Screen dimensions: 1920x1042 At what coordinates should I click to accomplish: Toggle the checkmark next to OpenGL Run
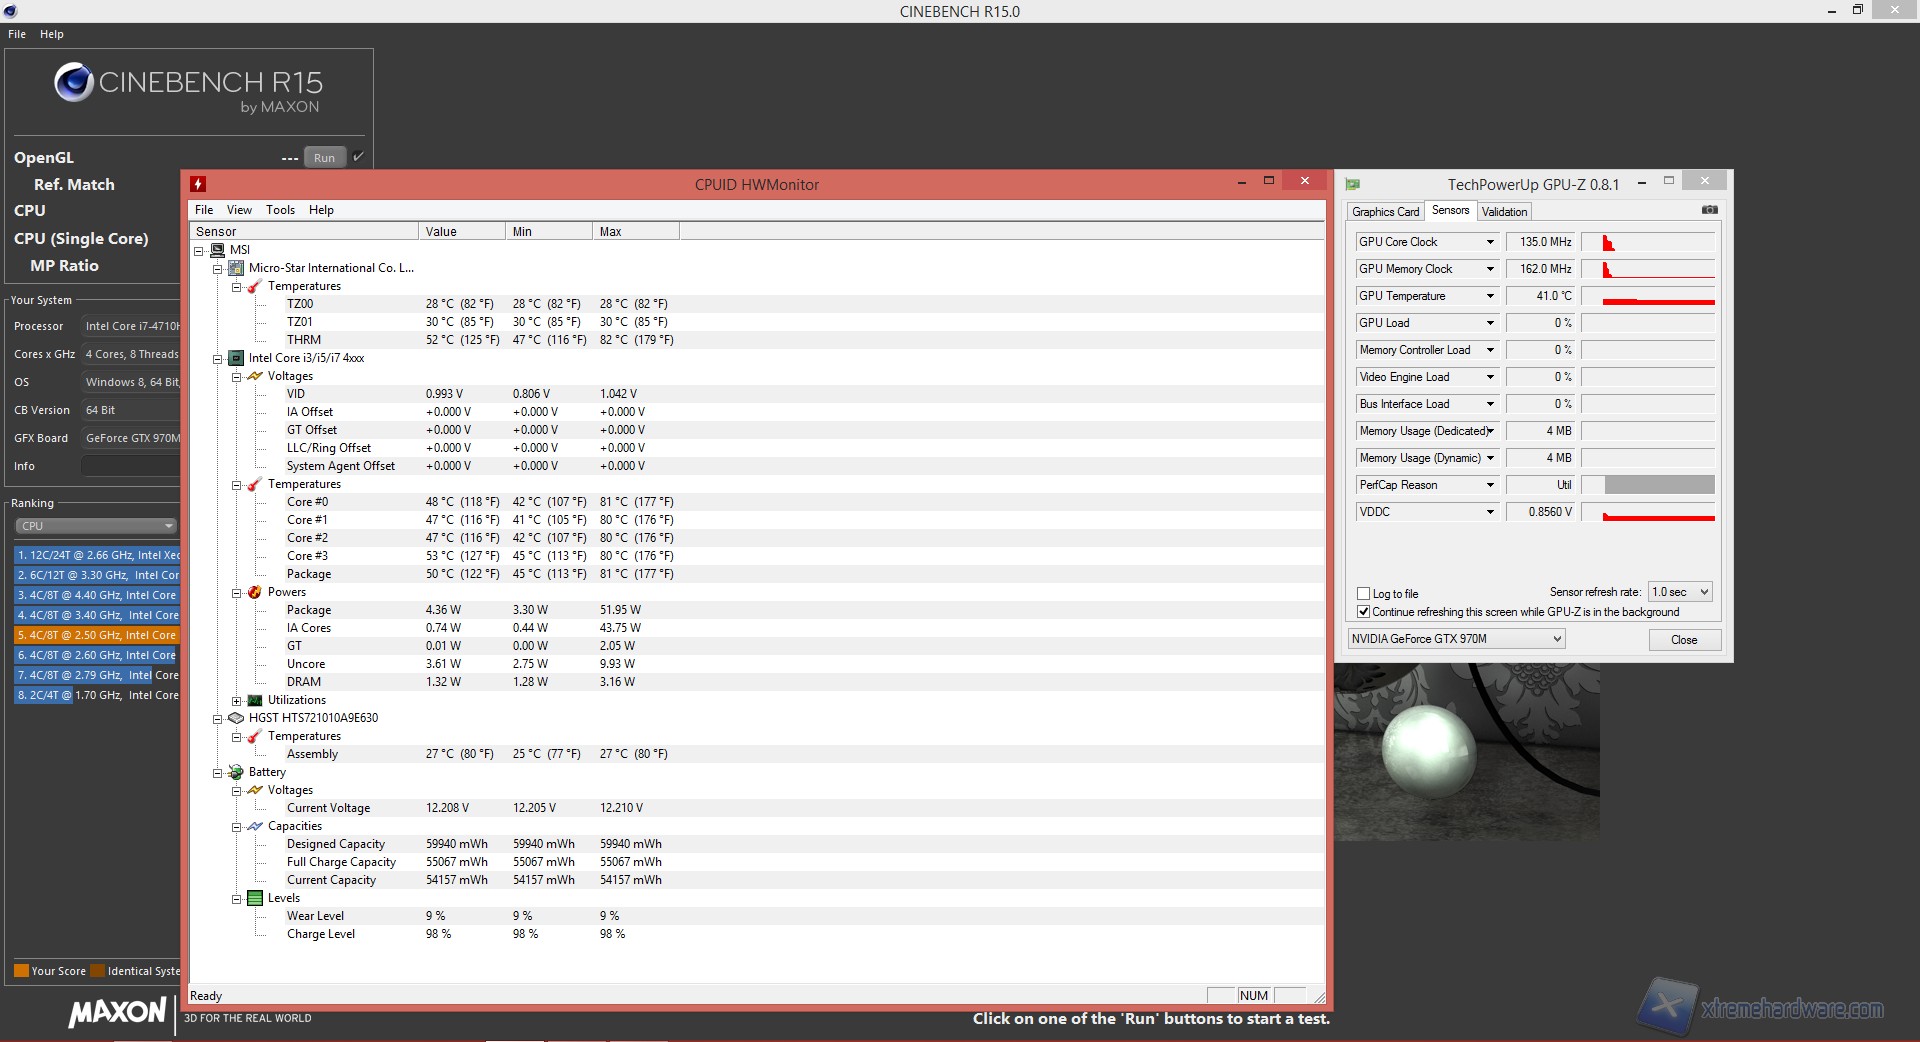pos(358,157)
